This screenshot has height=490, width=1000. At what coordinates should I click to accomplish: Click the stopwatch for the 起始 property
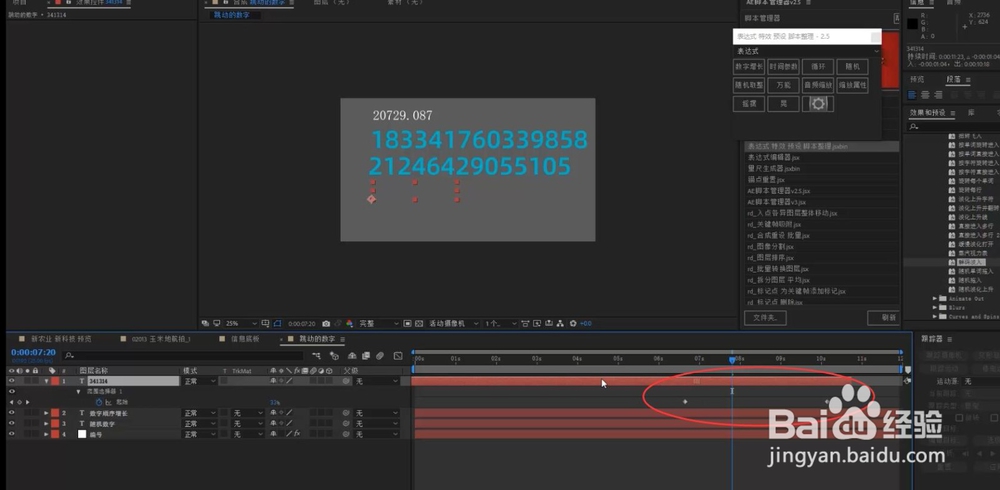click(x=99, y=403)
